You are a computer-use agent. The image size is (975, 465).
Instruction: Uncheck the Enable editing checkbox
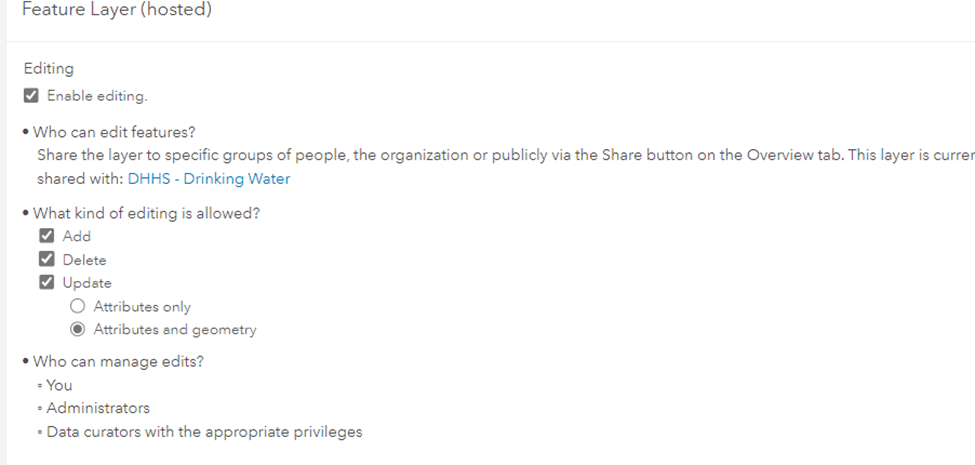[31, 96]
